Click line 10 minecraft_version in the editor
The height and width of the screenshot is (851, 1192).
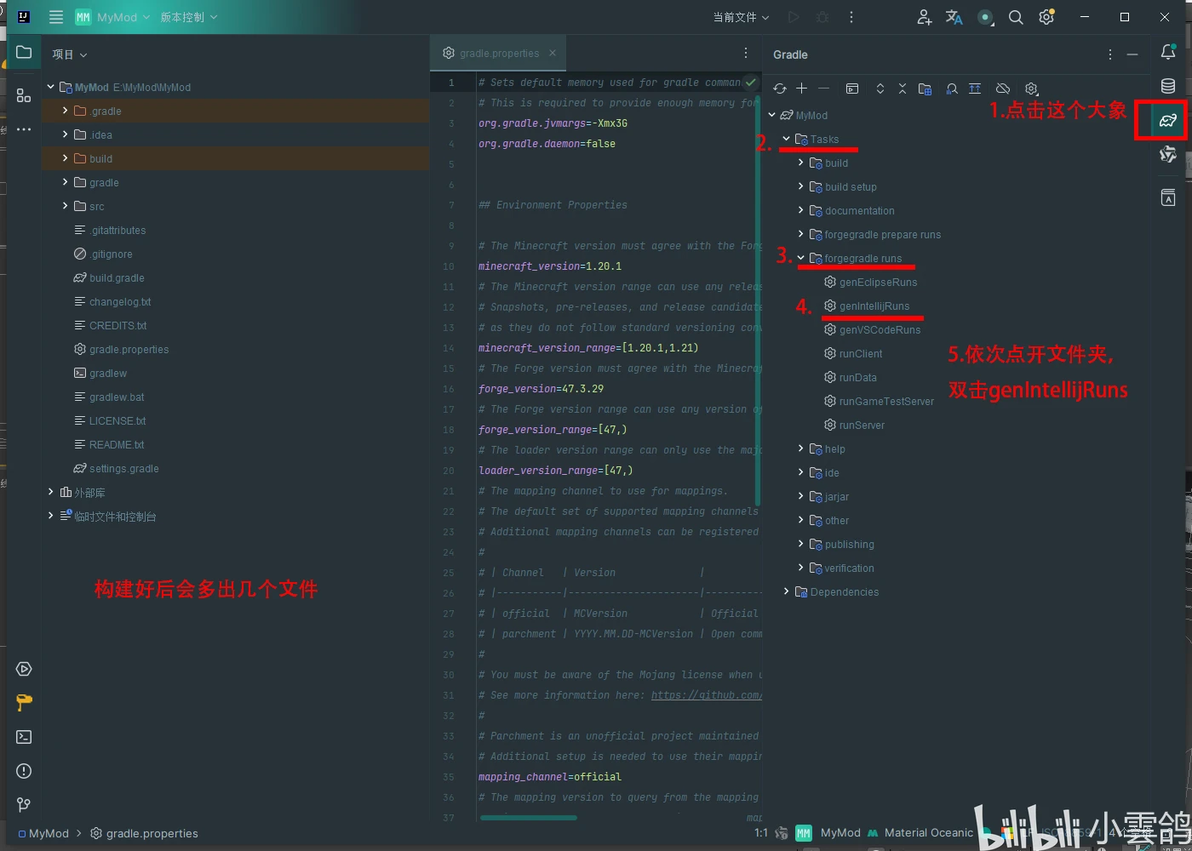pyautogui.click(x=550, y=266)
